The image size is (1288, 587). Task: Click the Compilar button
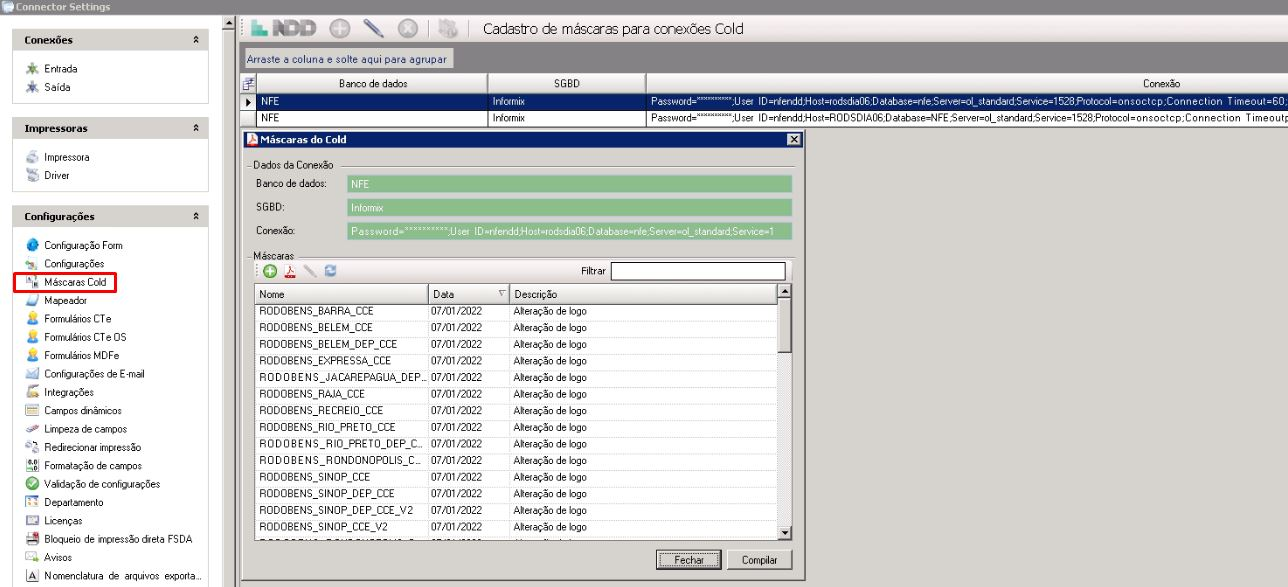pyautogui.click(x=759, y=560)
